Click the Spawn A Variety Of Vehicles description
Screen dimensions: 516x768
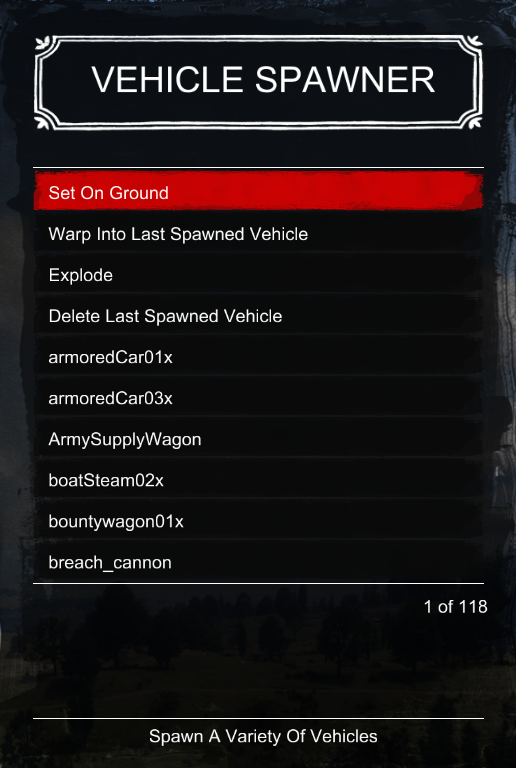pyautogui.click(x=263, y=736)
